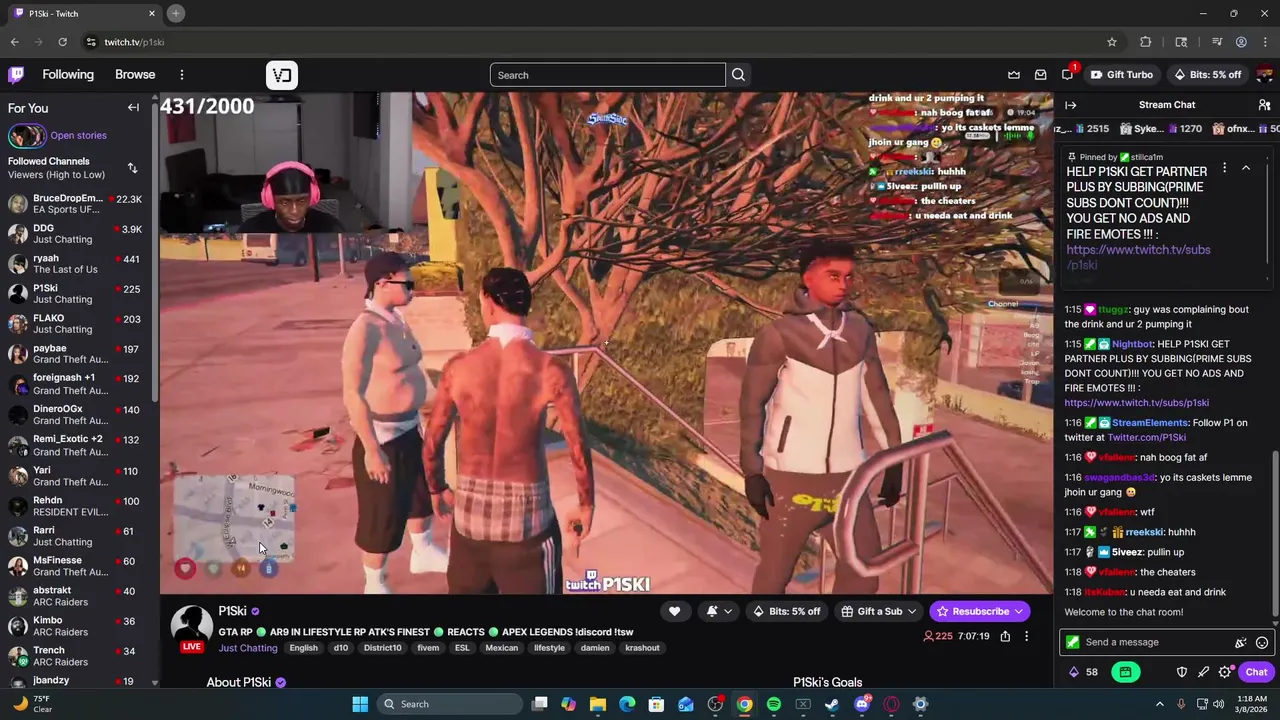
Task: Select the fivem tag
Action: pyautogui.click(x=428, y=648)
